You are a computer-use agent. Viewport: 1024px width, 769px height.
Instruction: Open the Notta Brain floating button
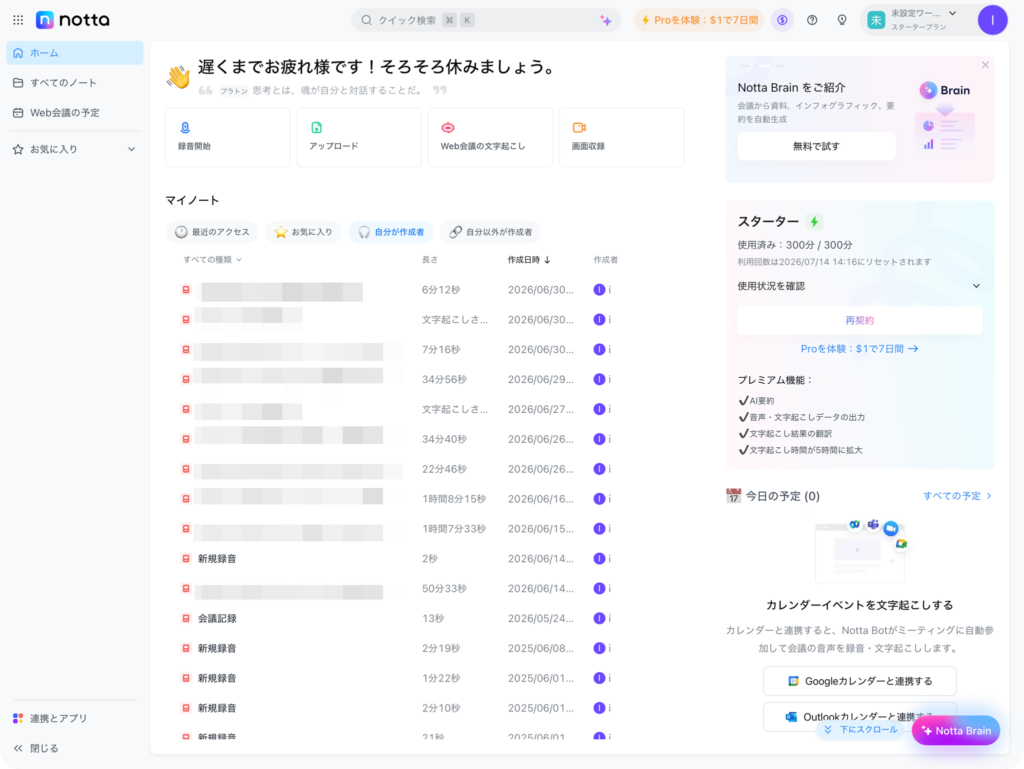tap(955, 730)
